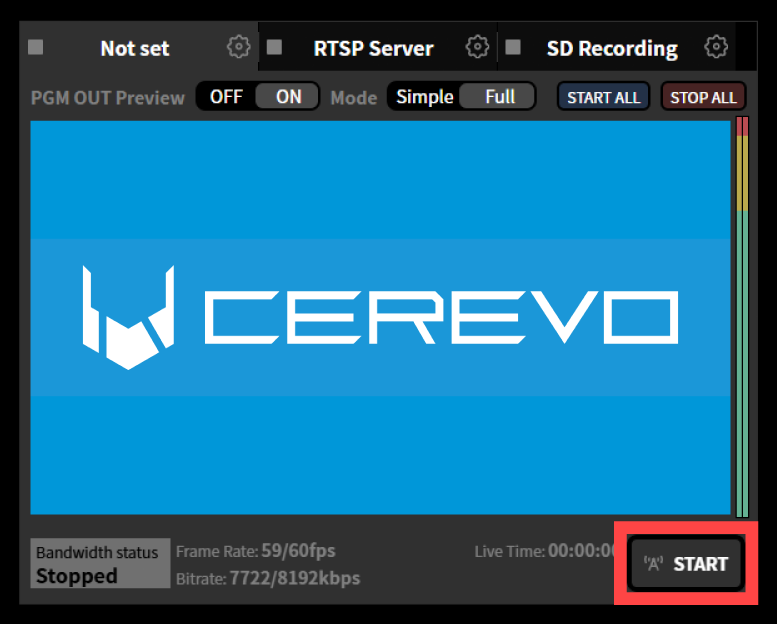Click the Cerevo logo emblem in preview

click(128, 317)
